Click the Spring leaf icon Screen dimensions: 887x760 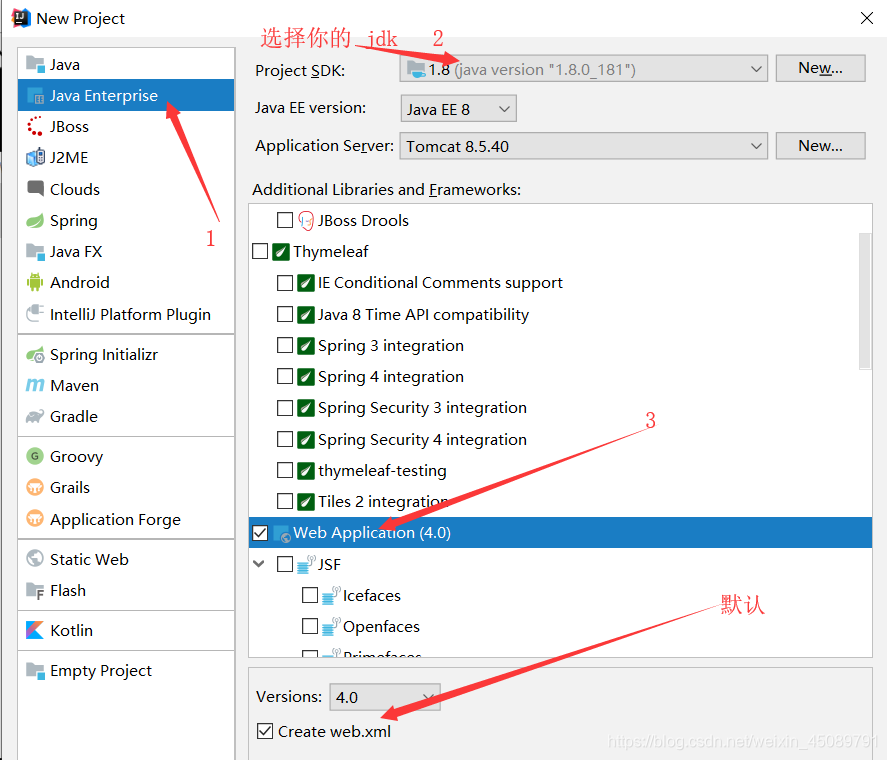(x=35, y=220)
